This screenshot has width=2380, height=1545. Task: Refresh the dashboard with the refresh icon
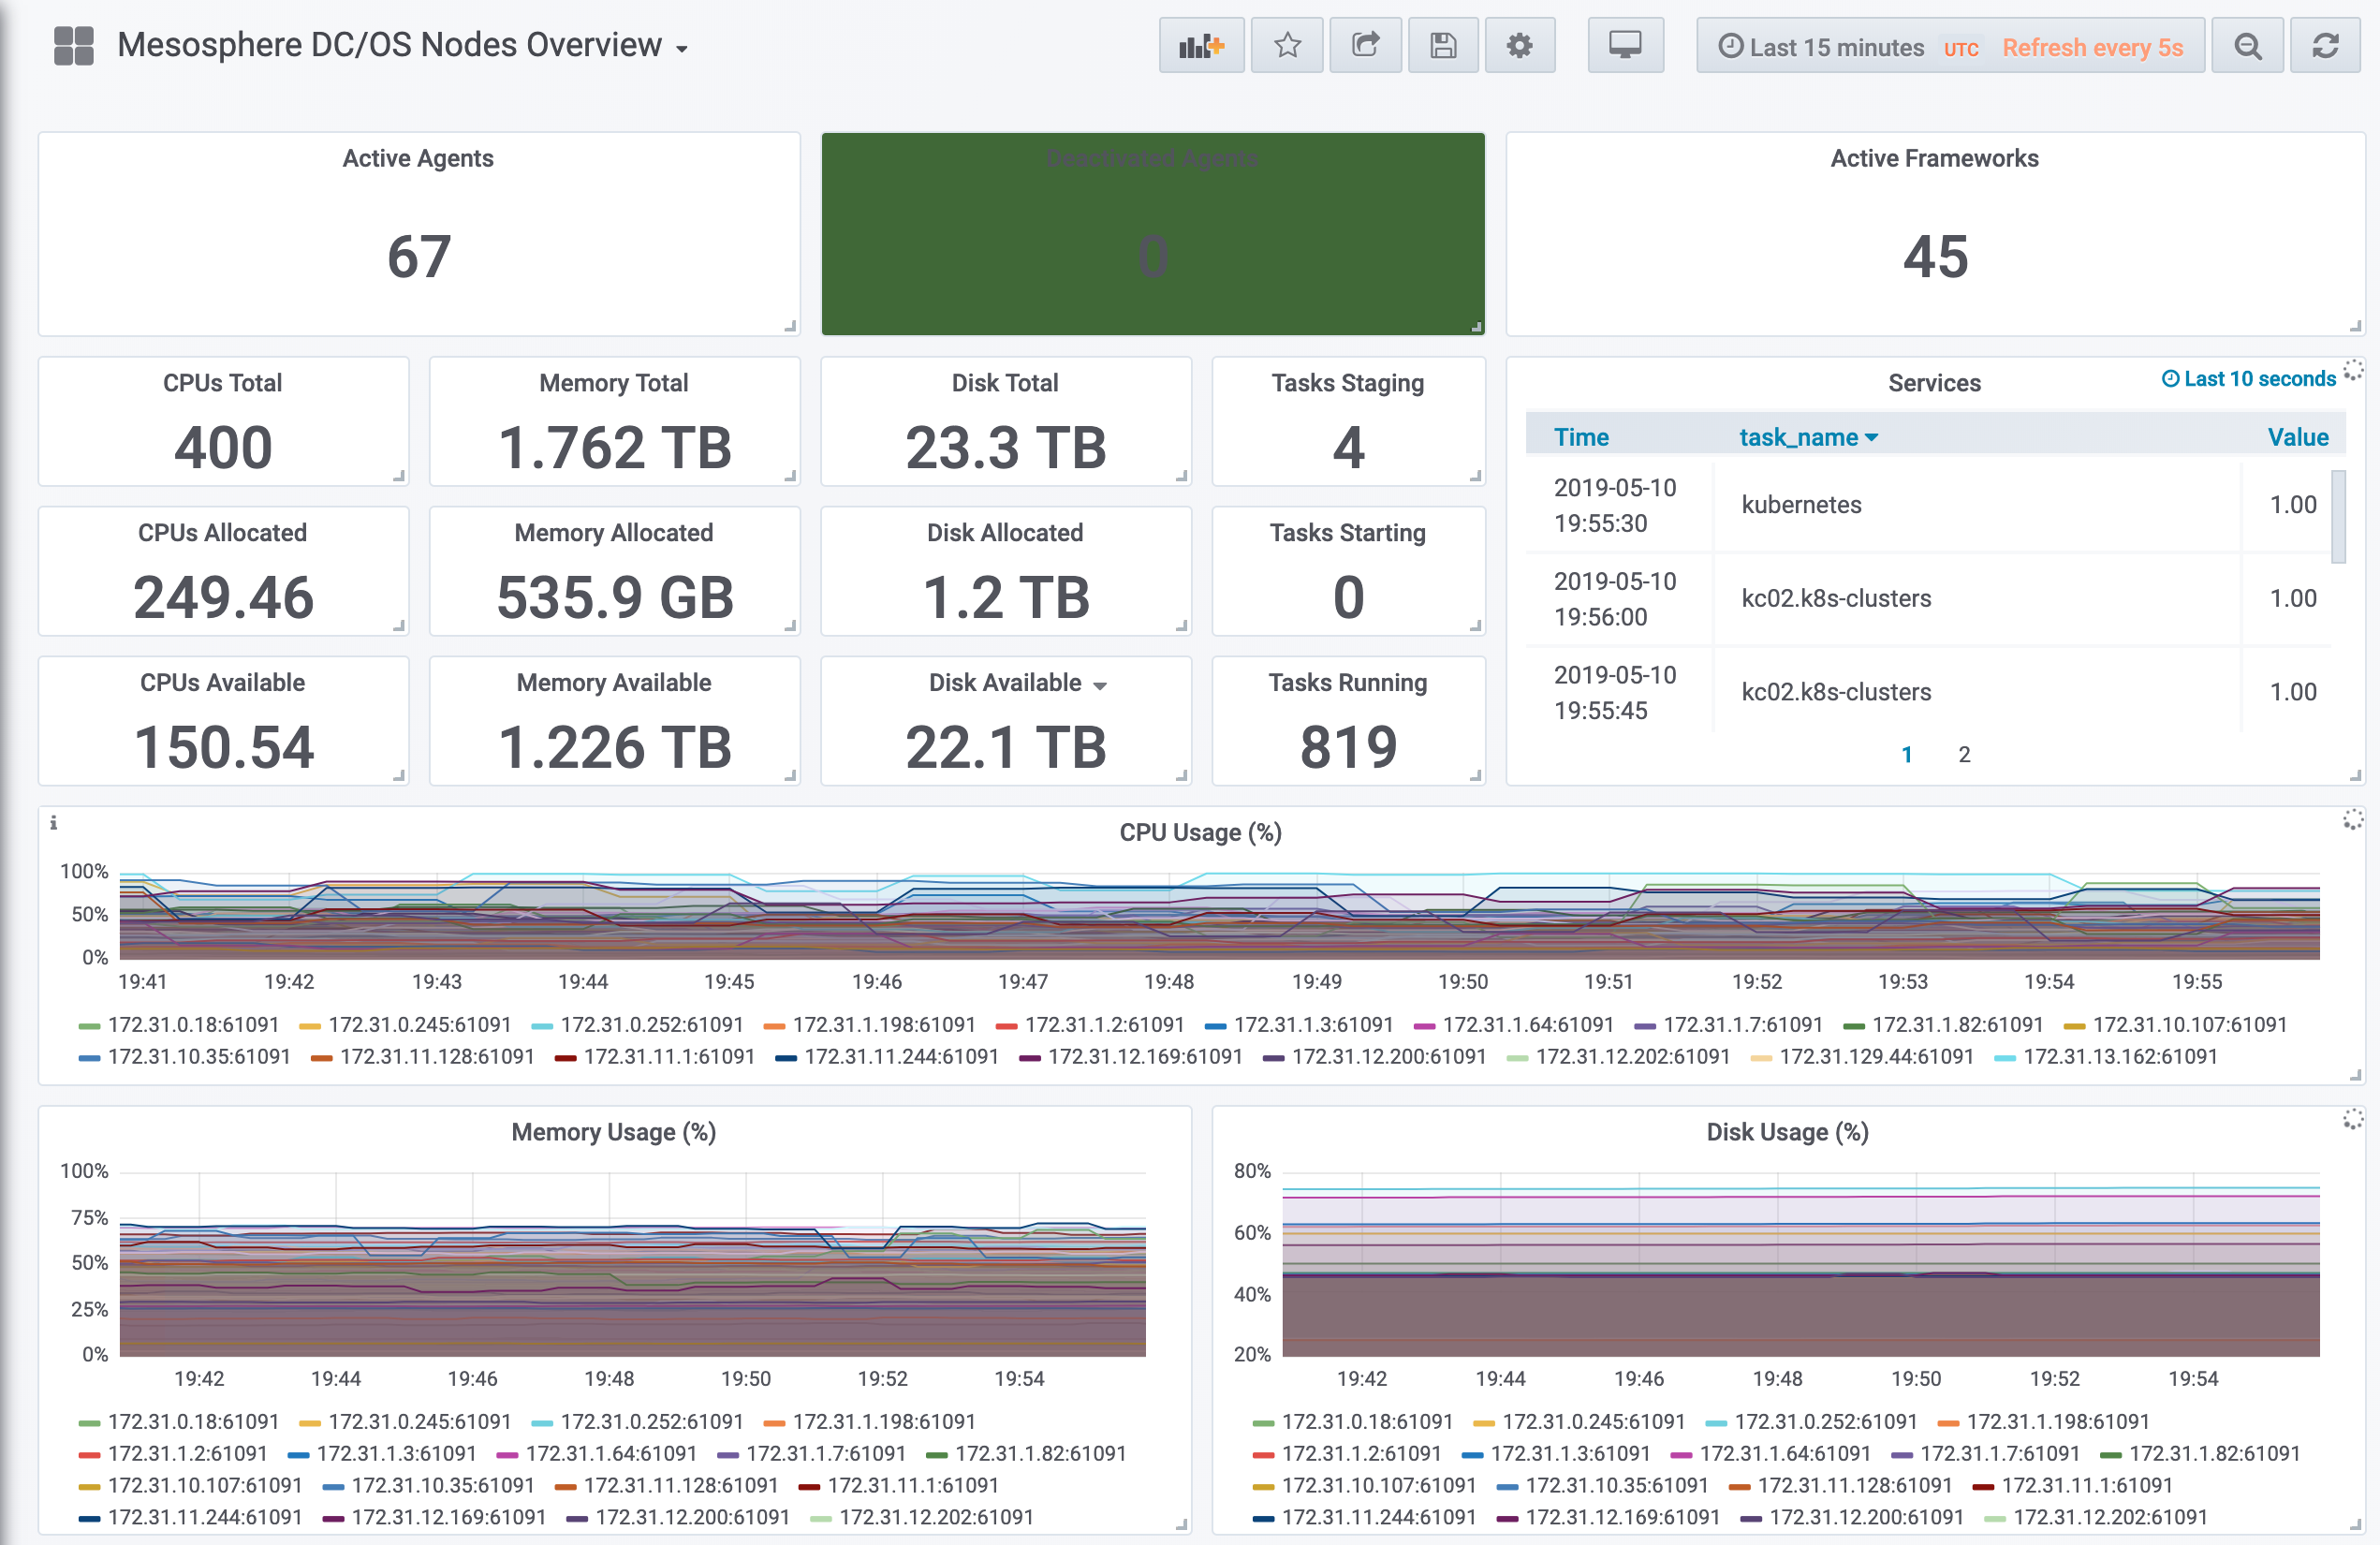click(2325, 46)
